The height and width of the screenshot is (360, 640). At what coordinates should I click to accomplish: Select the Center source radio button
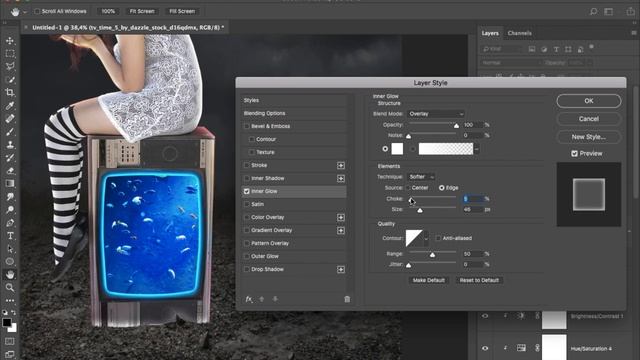point(408,188)
